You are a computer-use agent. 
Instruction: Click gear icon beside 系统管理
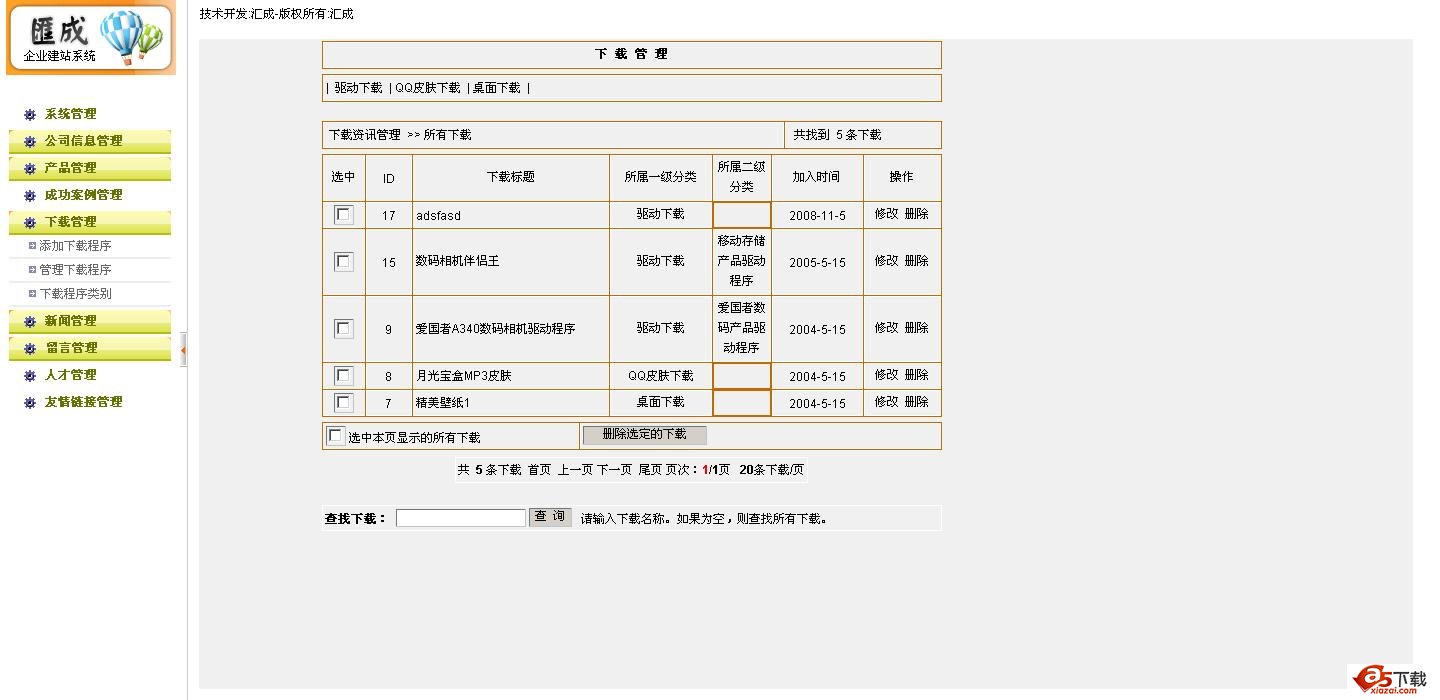30,115
